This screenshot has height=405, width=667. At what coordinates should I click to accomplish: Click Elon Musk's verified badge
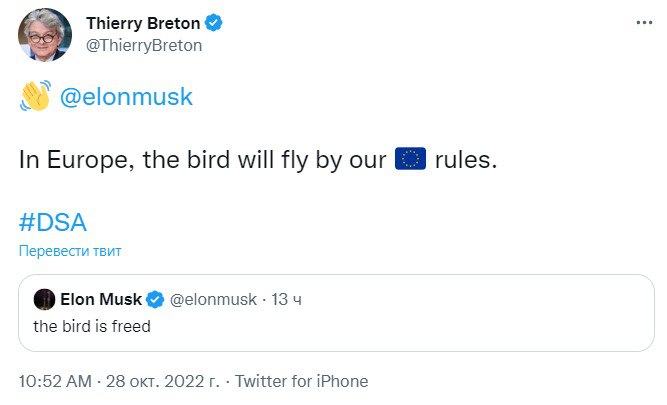point(156,299)
